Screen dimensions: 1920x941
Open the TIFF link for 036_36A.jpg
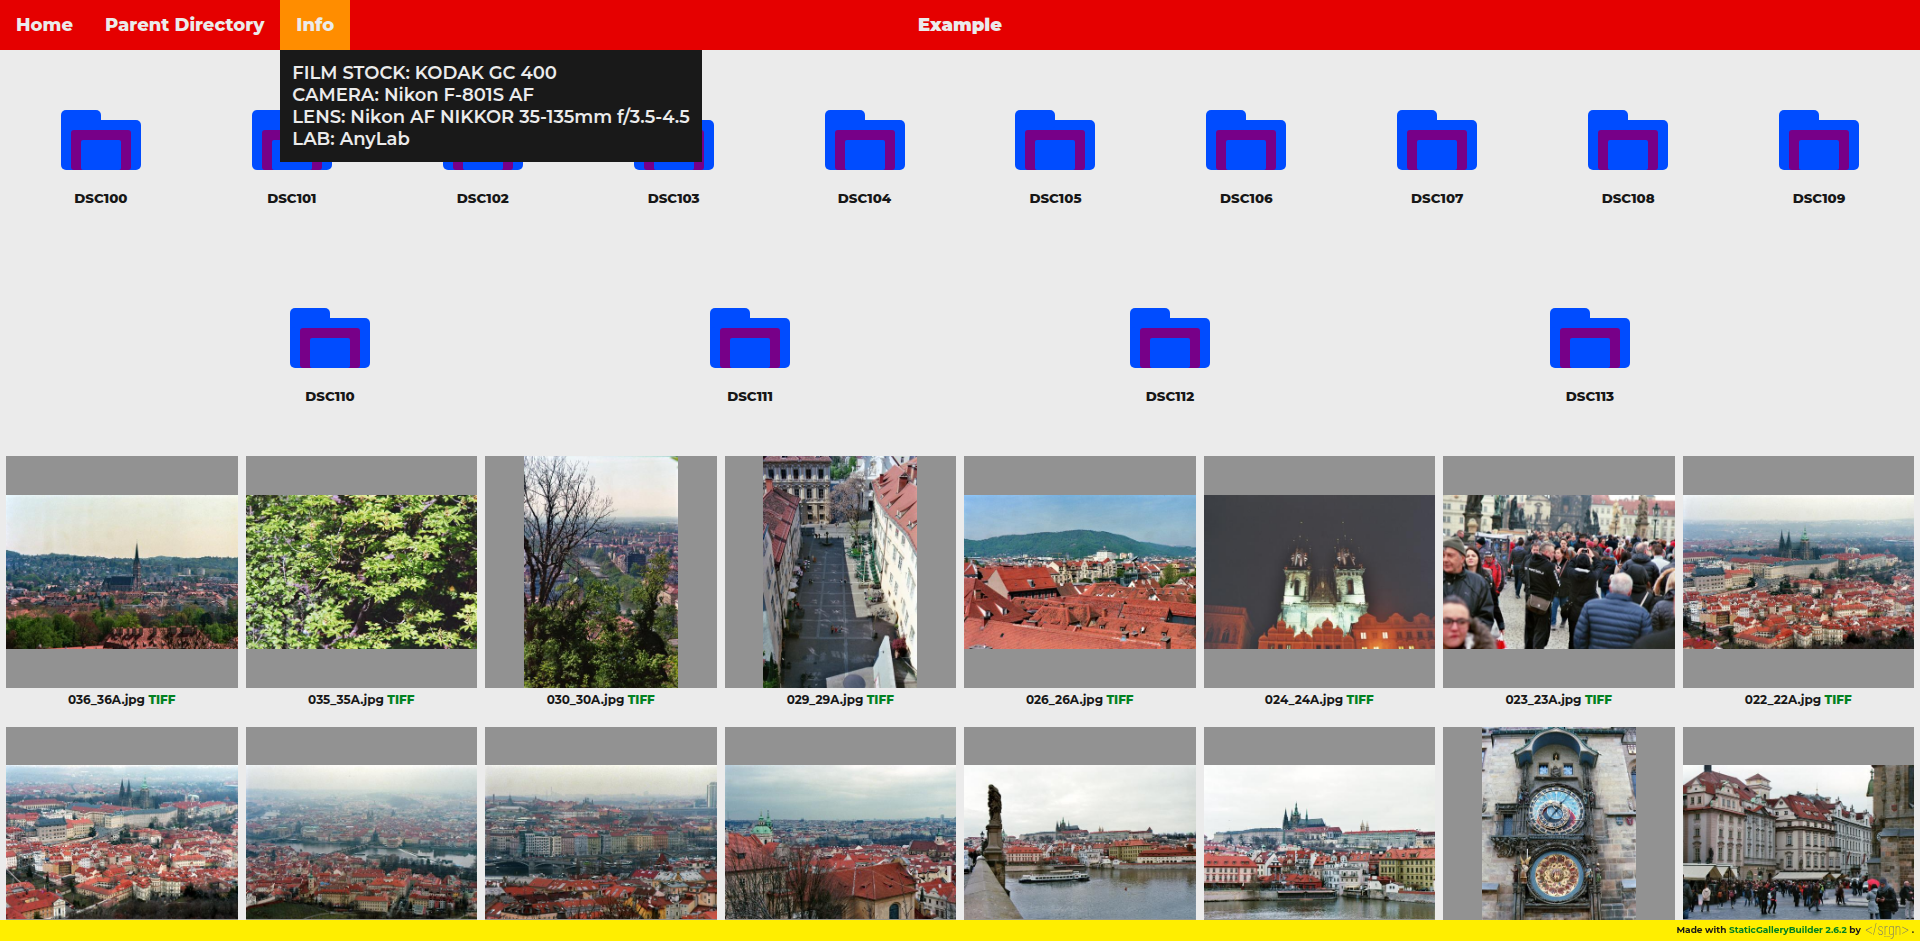[x=162, y=700]
